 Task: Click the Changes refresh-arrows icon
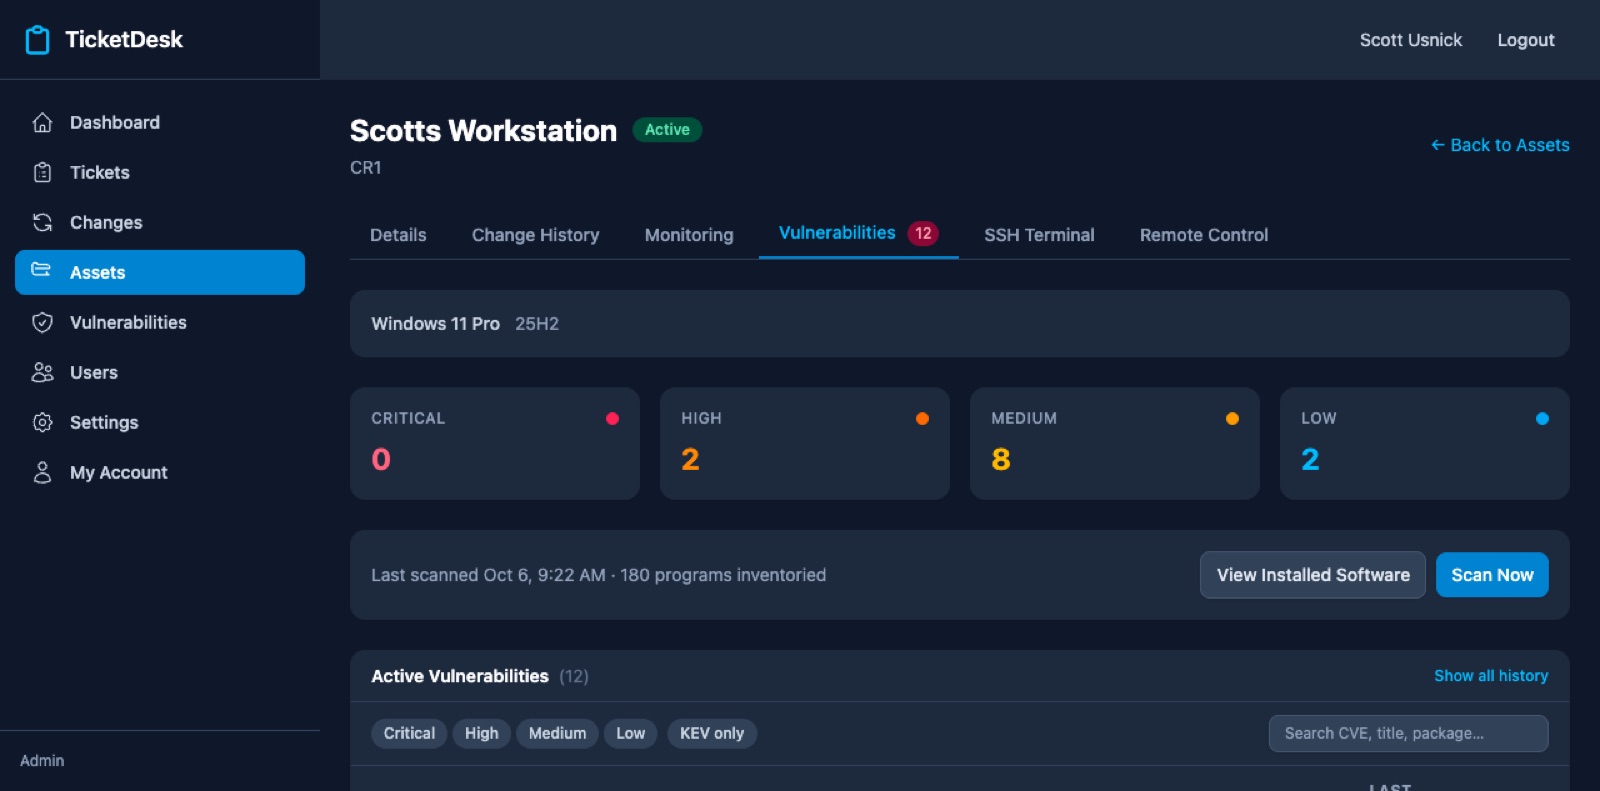42,222
